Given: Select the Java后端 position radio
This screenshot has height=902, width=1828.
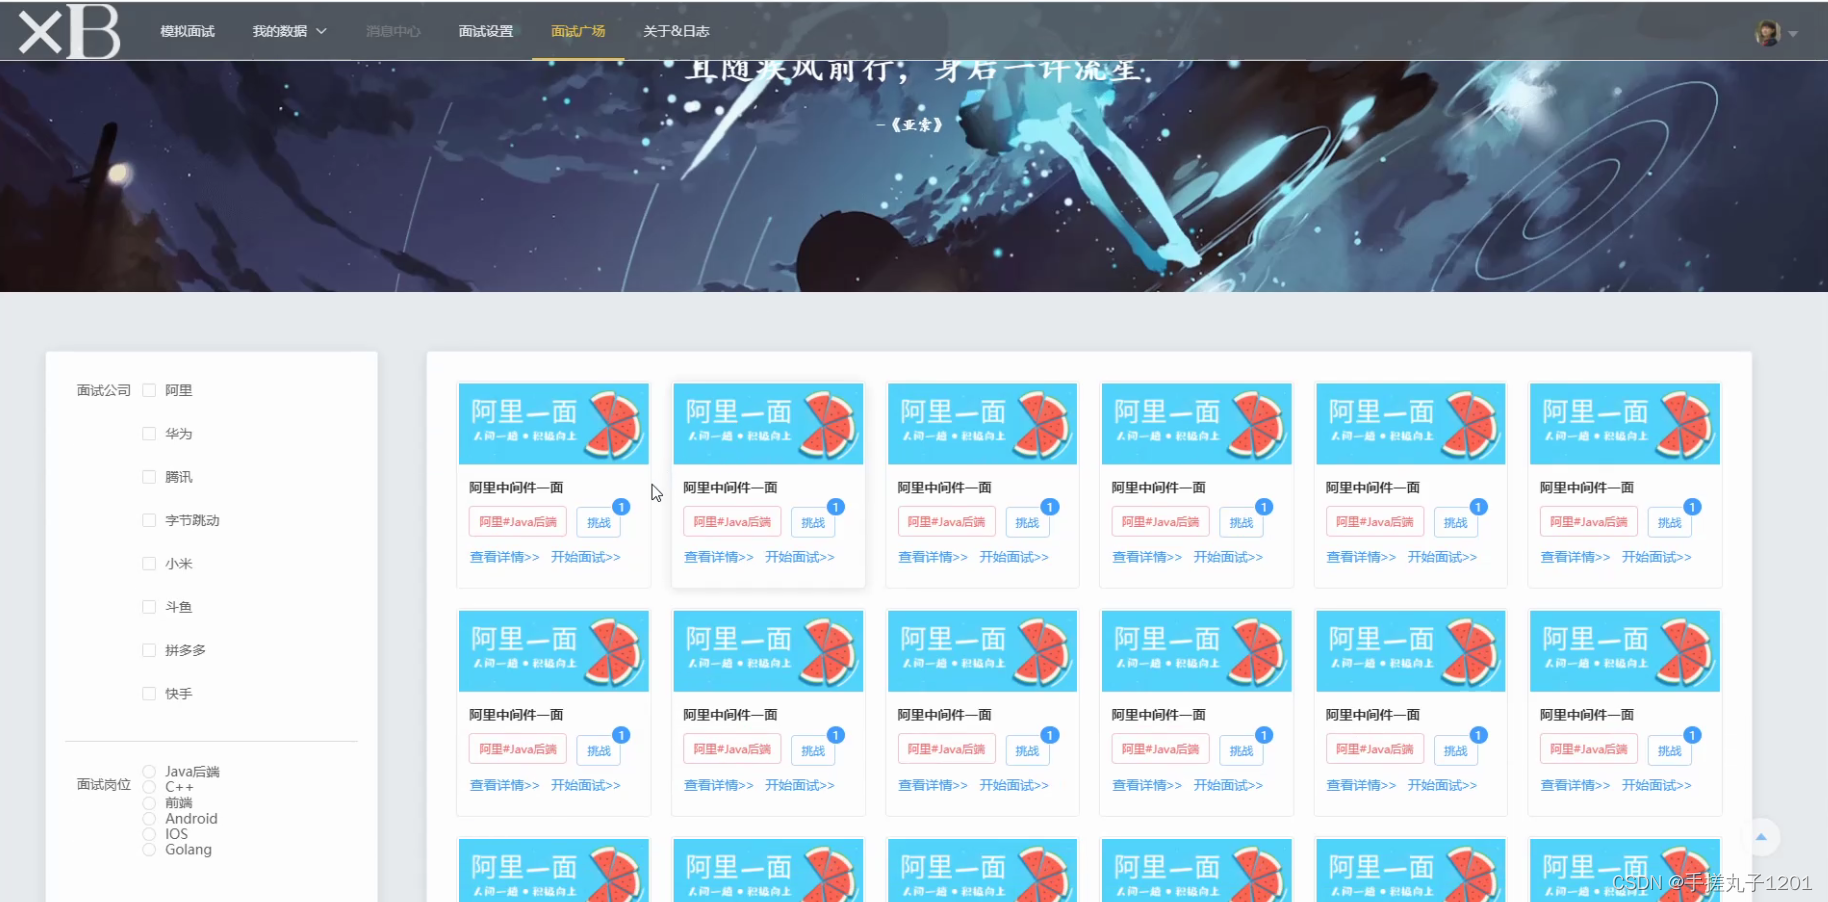Looking at the screenshot, I should (x=149, y=772).
